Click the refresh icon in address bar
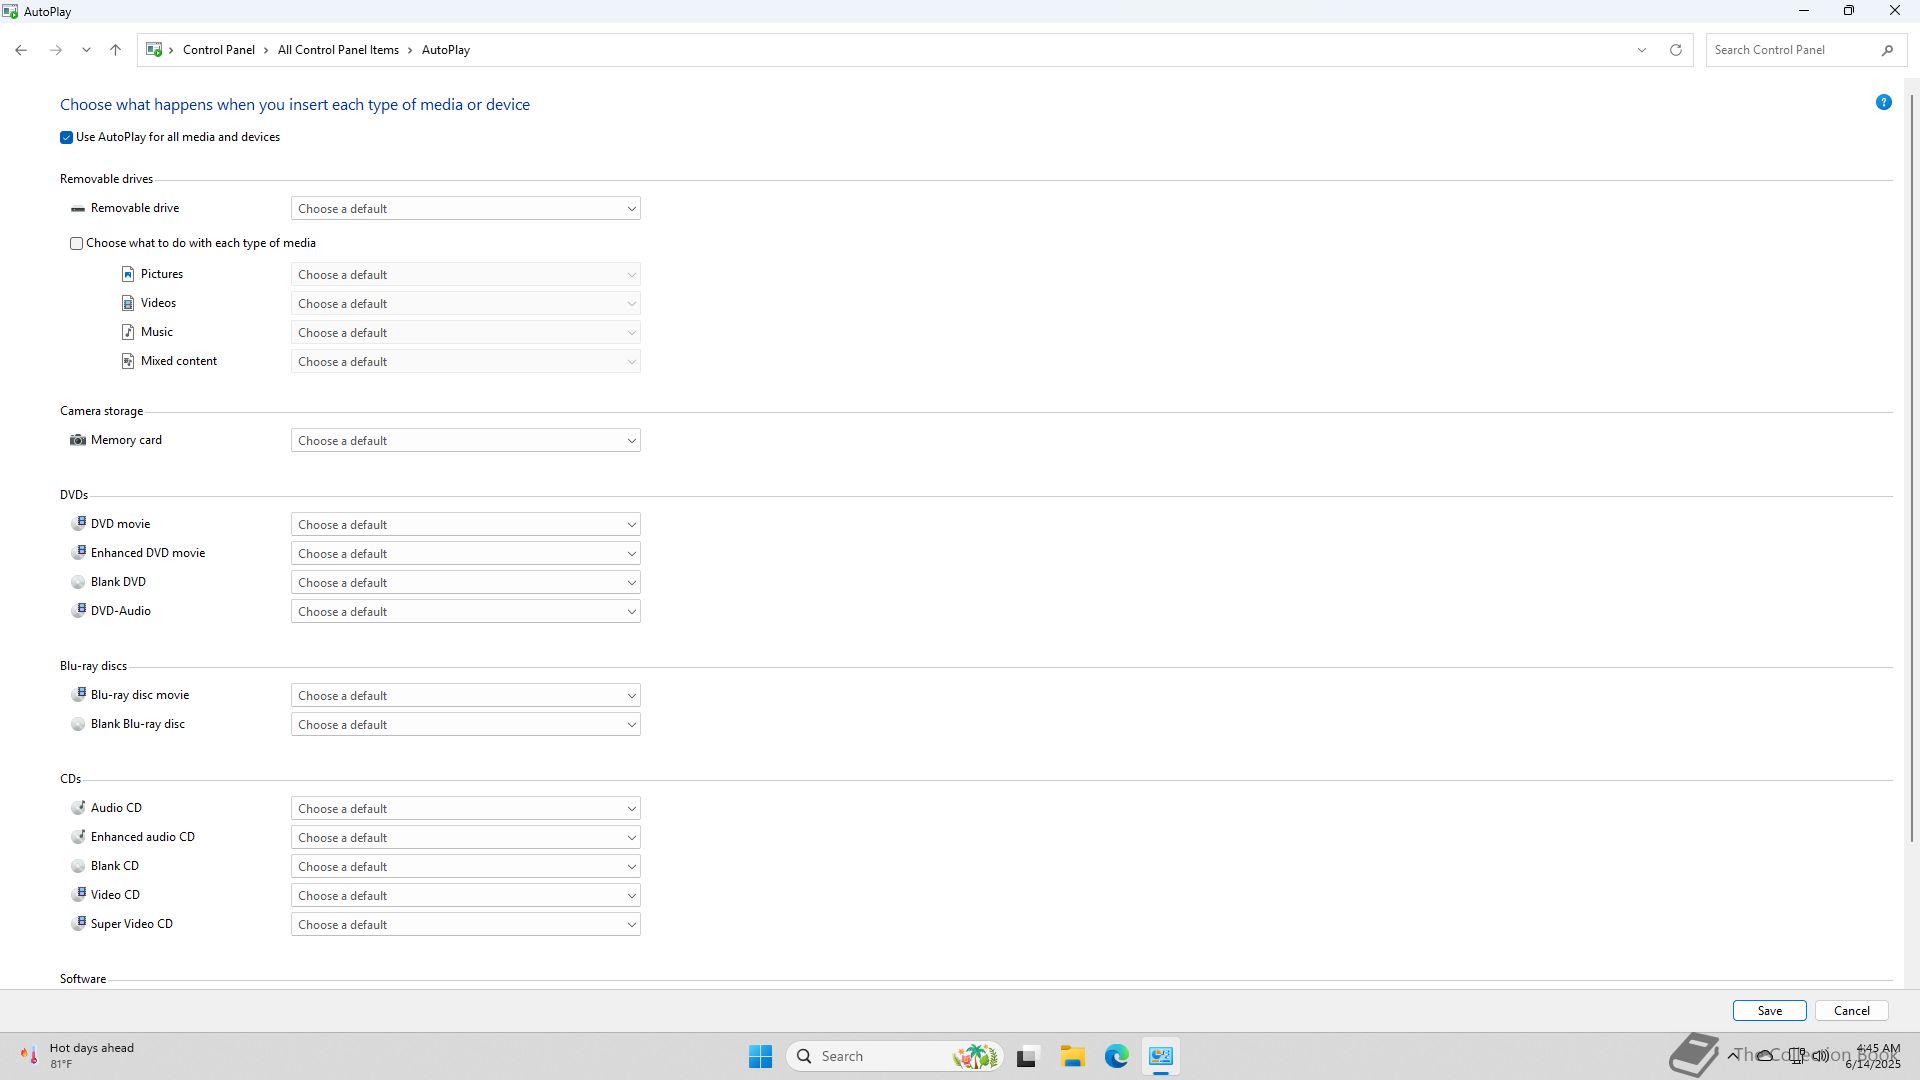The width and height of the screenshot is (1920, 1080). pos(1675,50)
